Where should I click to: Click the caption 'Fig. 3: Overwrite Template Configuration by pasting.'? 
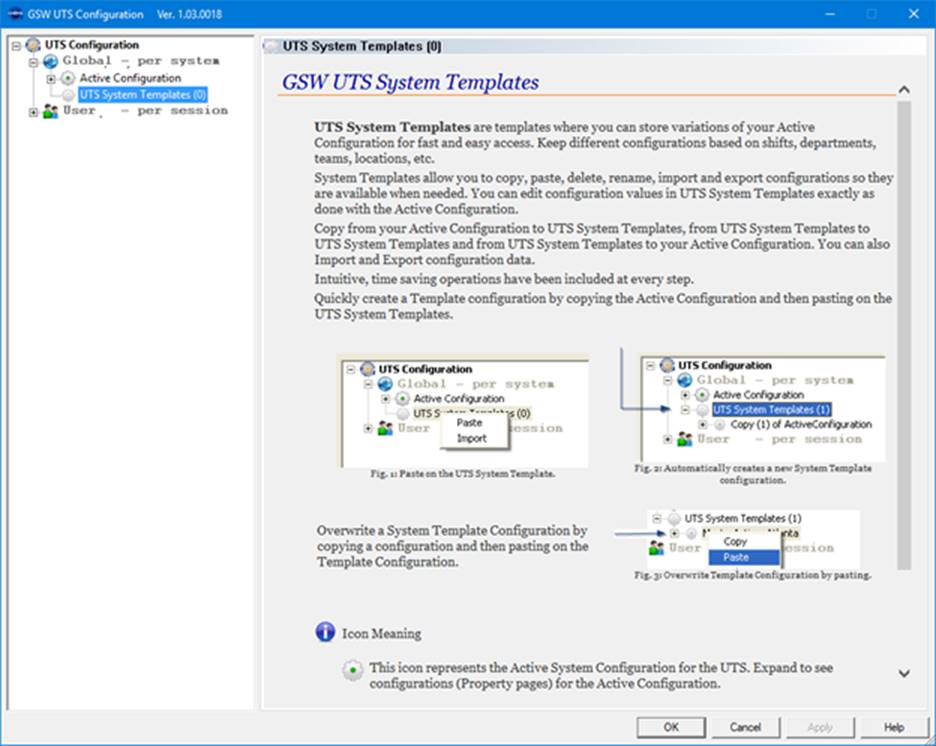coord(753,575)
